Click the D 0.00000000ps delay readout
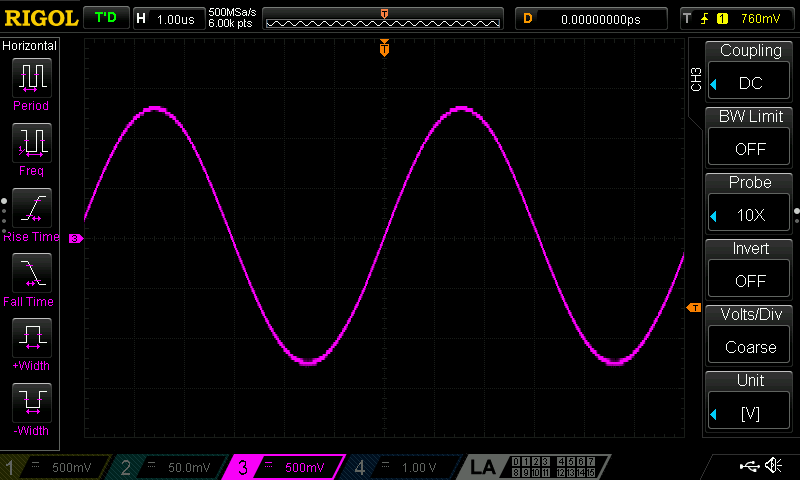Image resolution: width=800 pixels, height=480 pixels. pos(591,19)
